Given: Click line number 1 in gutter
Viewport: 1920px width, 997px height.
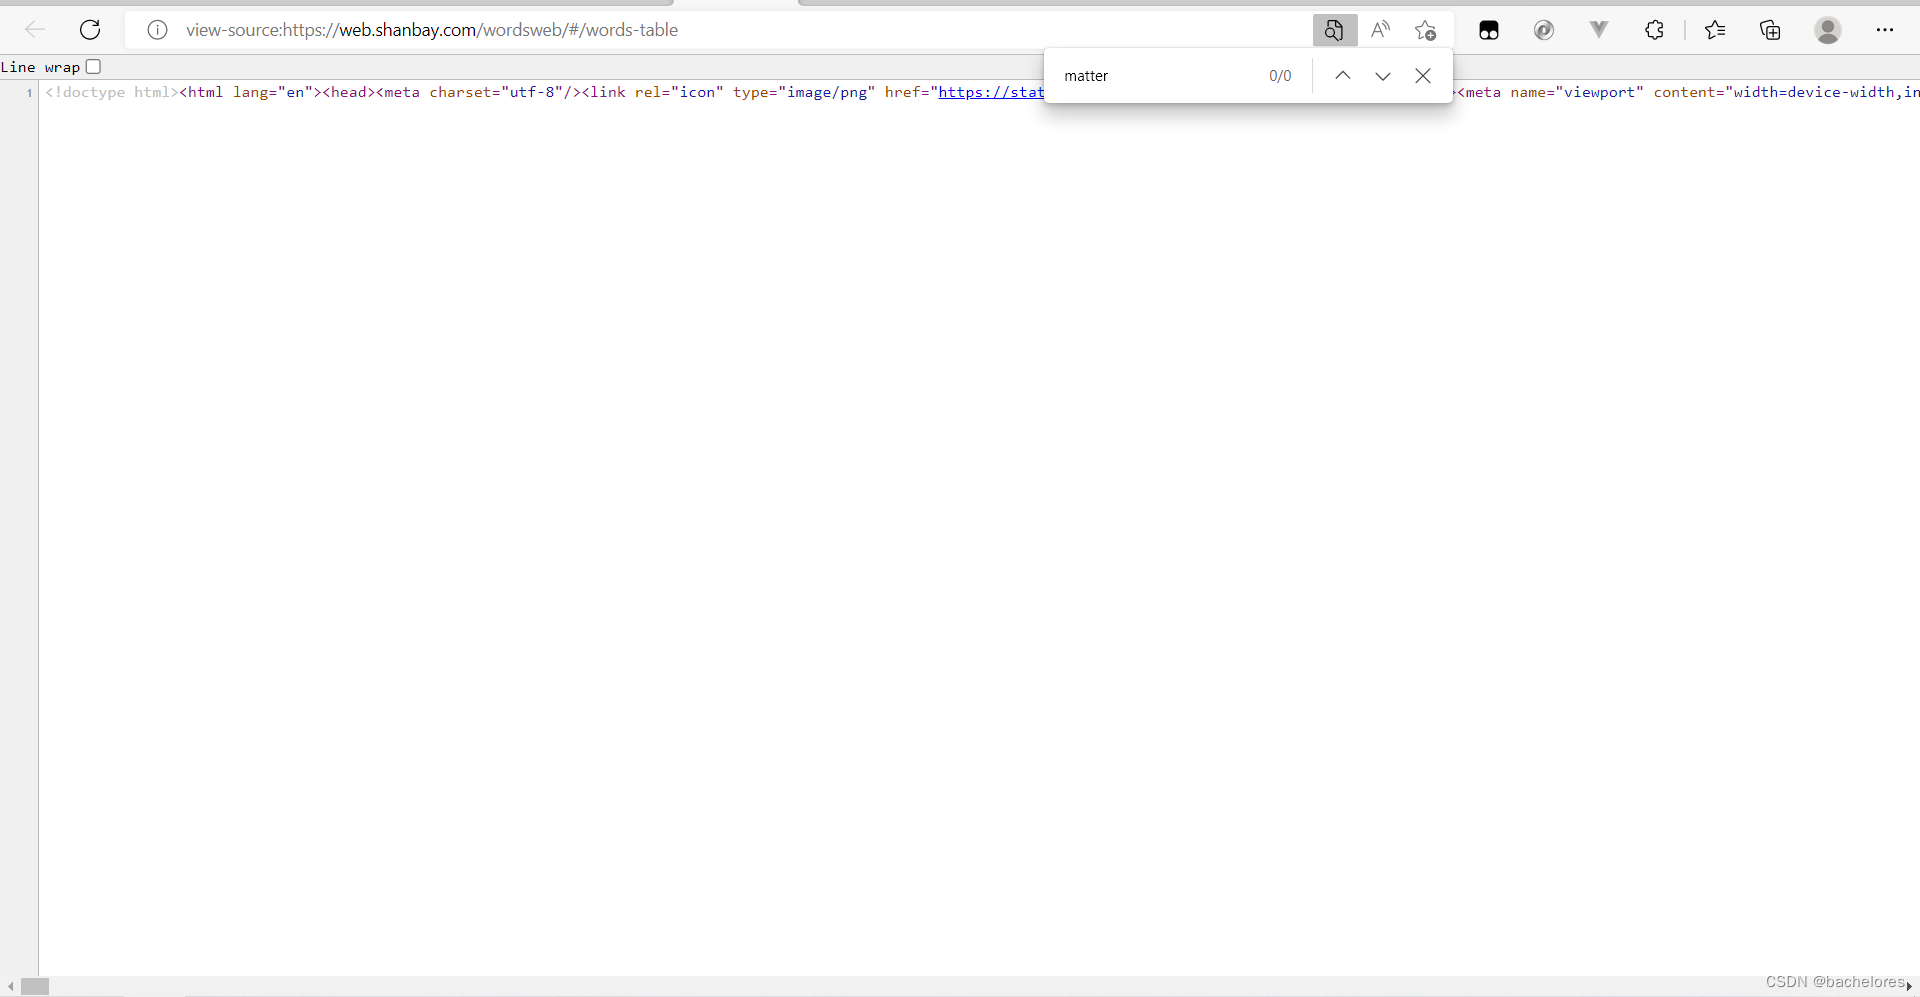Looking at the screenshot, I should click(29, 93).
